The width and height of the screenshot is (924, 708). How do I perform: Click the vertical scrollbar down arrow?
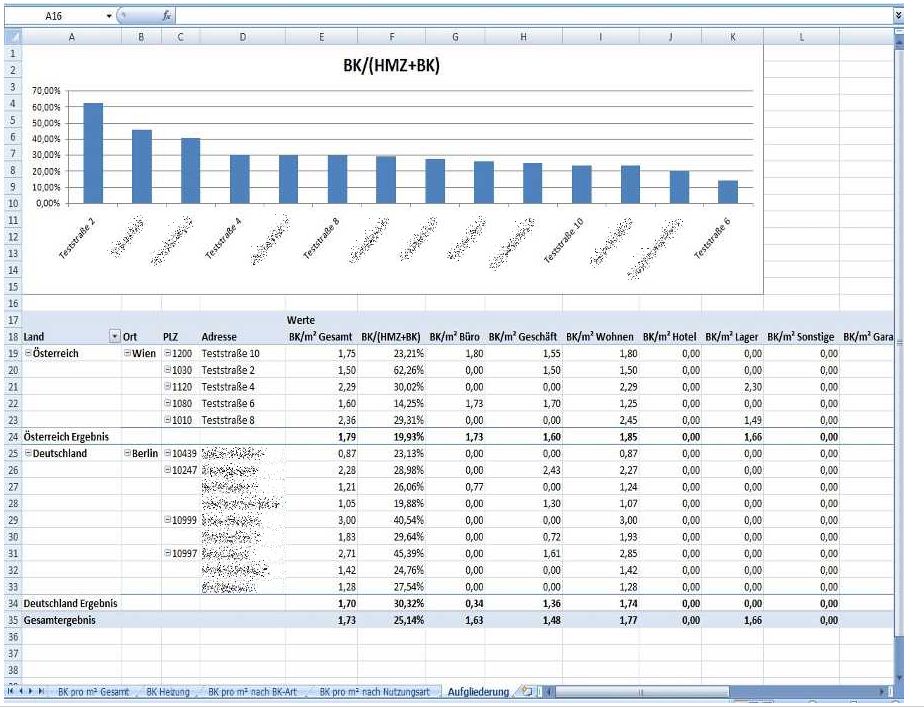899,678
